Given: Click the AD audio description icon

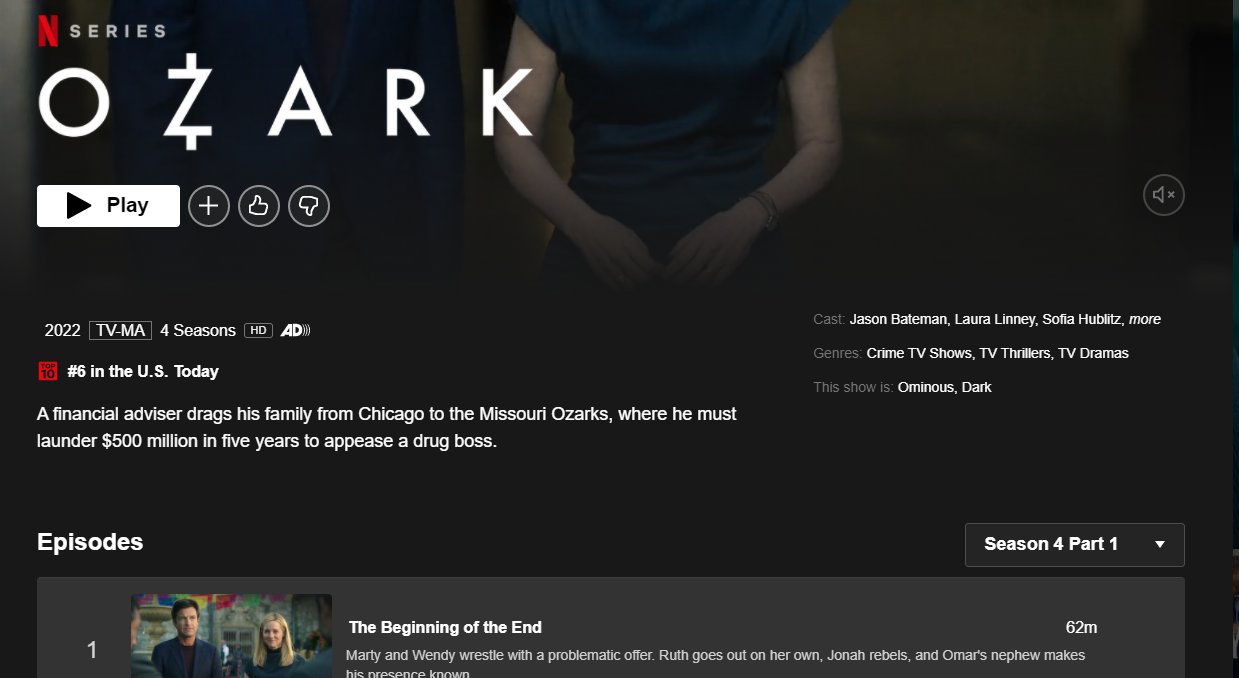Looking at the screenshot, I should click(295, 330).
